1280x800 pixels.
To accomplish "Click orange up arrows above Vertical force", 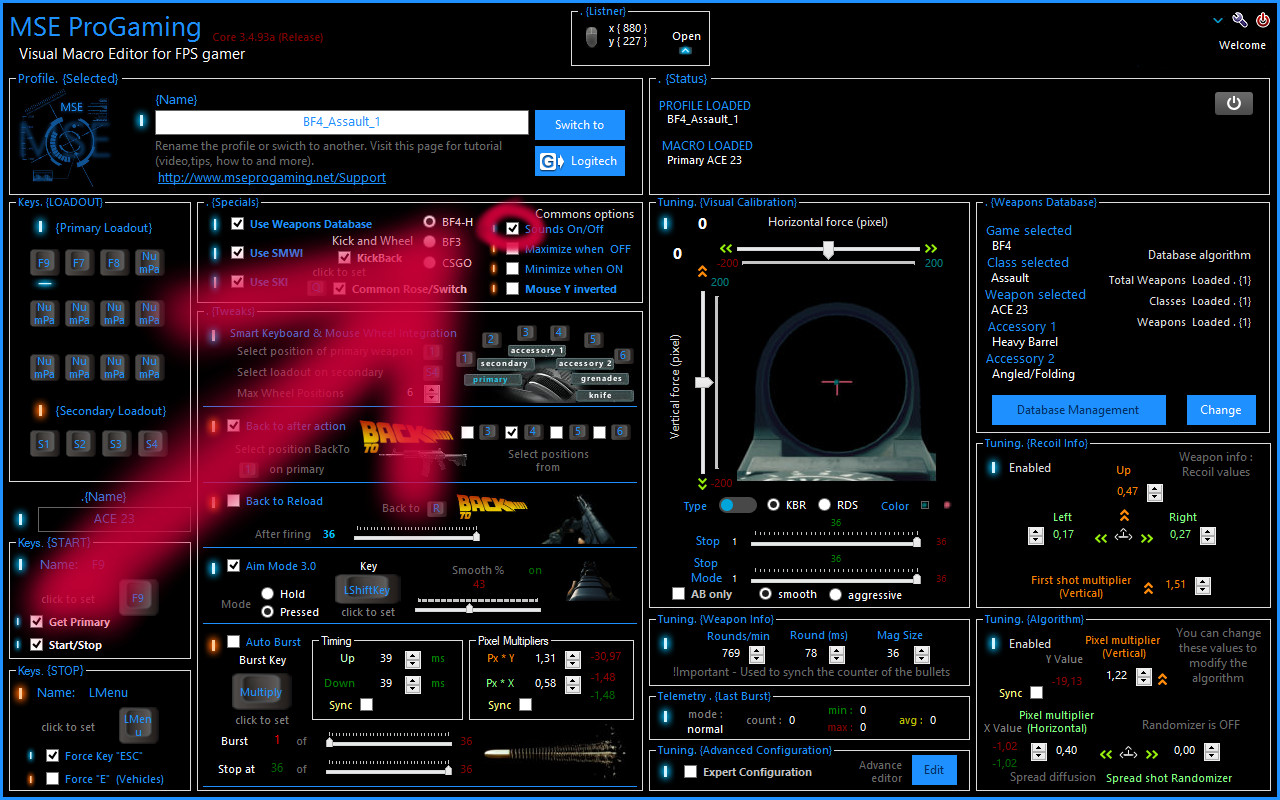I will point(702,270).
